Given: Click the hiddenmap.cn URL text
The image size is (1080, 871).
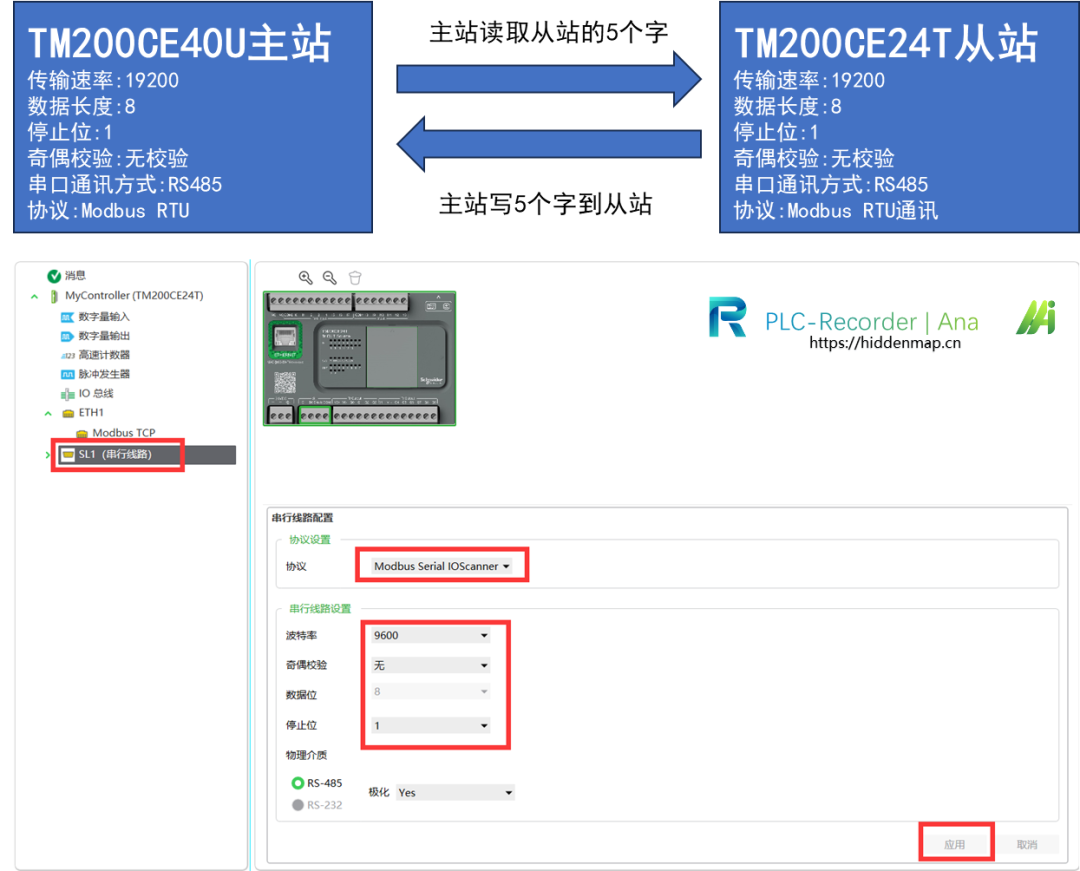Looking at the screenshot, I should (x=885, y=343).
